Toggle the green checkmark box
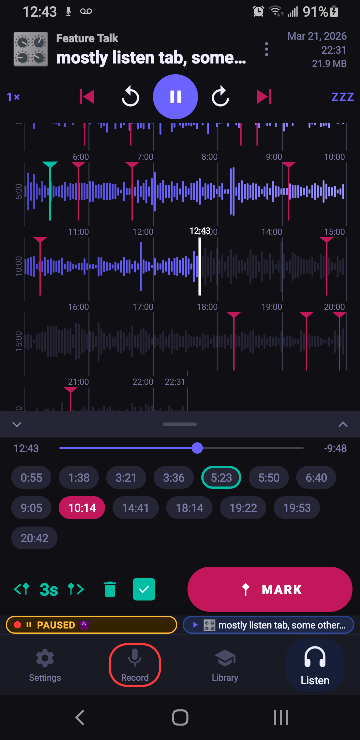Screen dimensions: 360x740 point(144,589)
